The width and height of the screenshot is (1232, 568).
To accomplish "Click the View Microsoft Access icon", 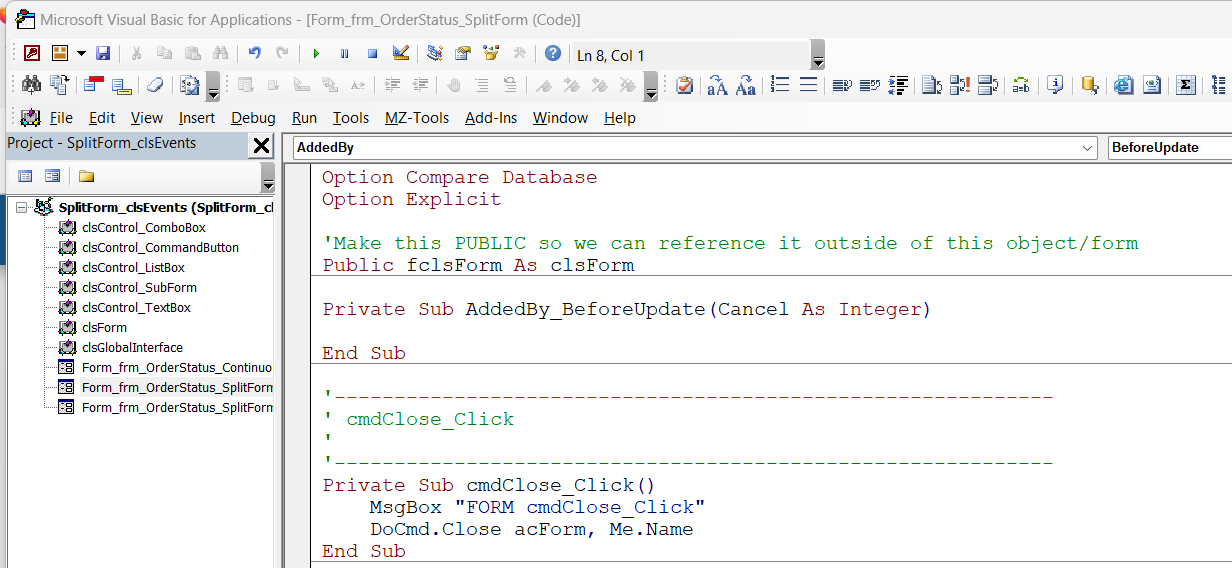I will pos(32,54).
